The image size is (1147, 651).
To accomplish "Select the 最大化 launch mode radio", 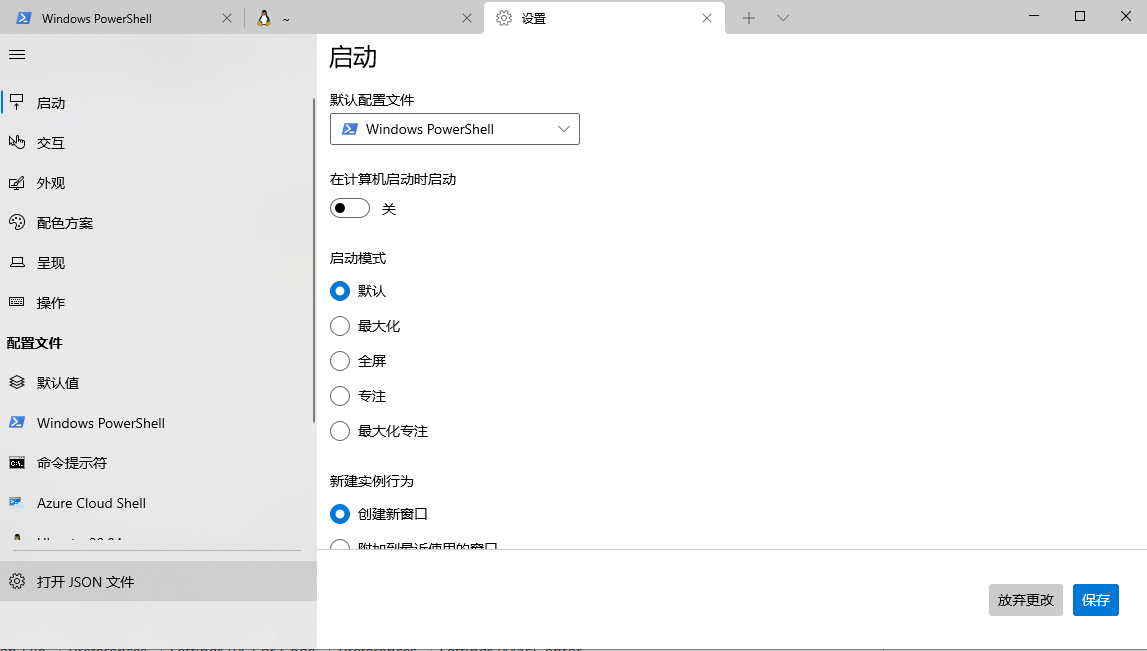I will pyautogui.click(x=339, y=326).
